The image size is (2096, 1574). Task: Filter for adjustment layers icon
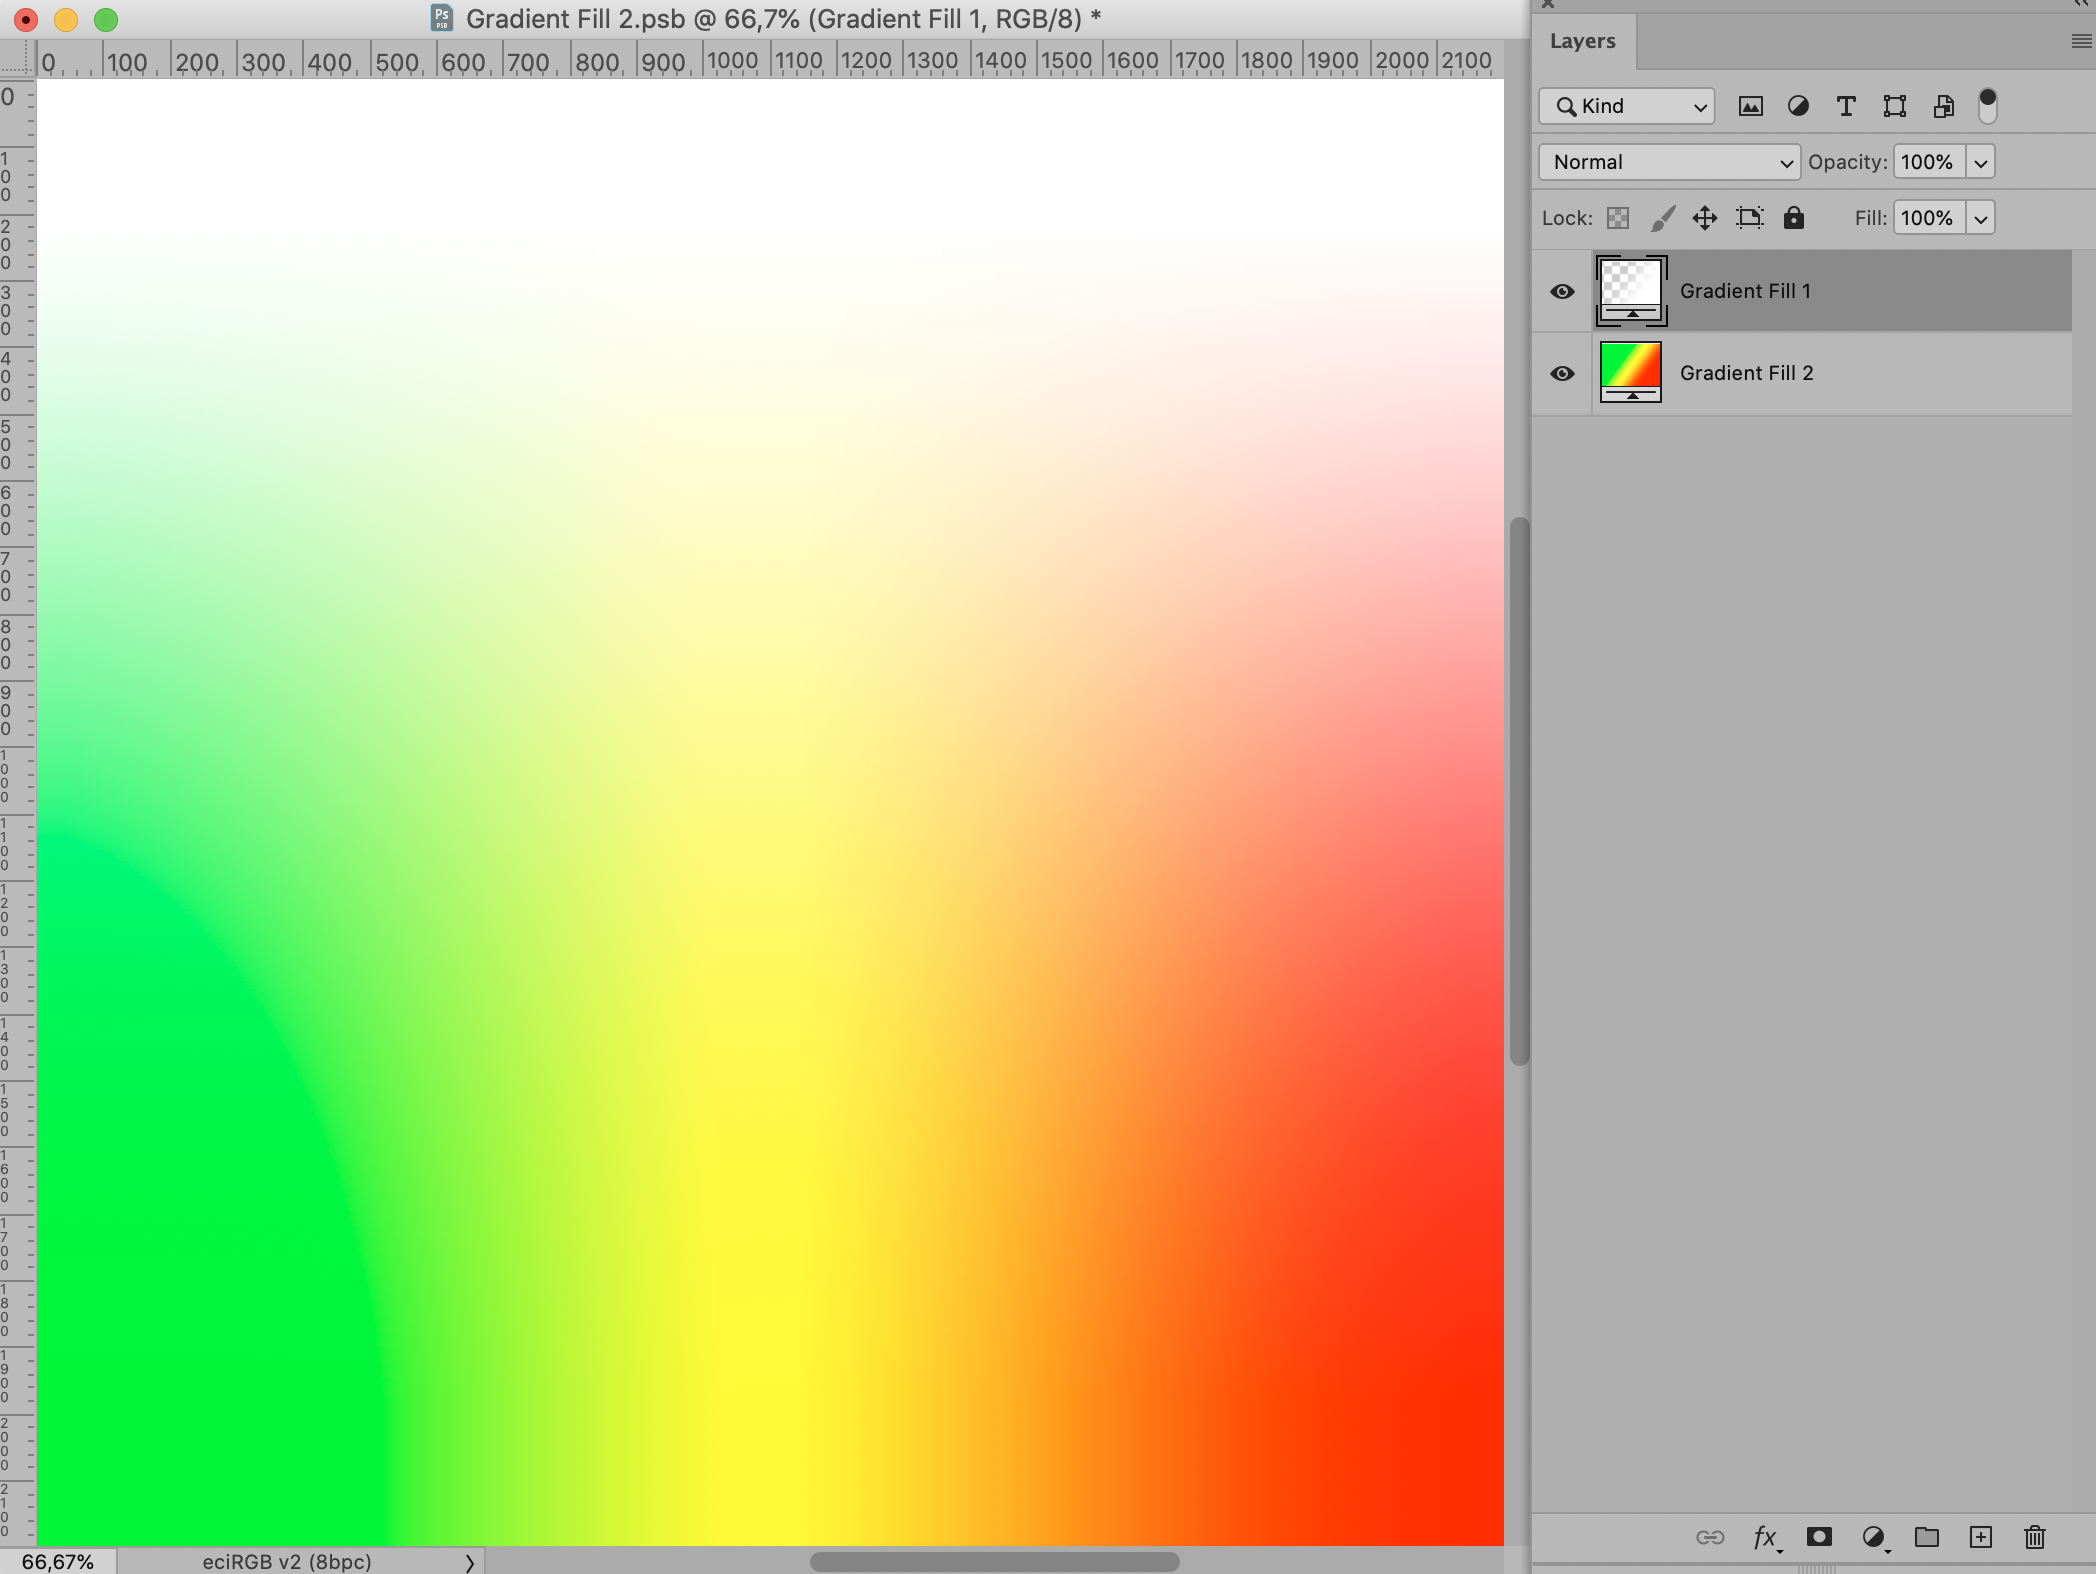(1798, 107)
